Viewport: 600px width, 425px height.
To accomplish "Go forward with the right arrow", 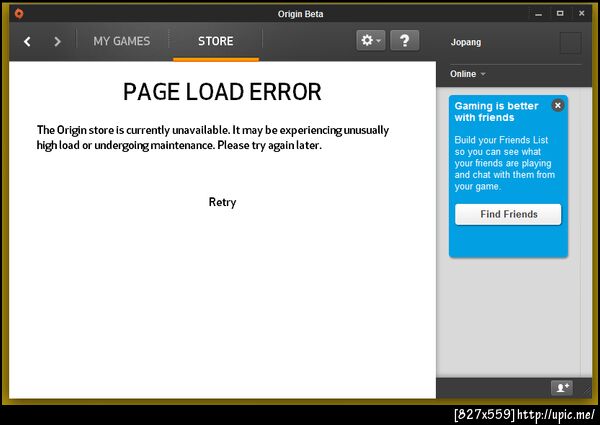I will pyautogui.click(x=57, y=41).
